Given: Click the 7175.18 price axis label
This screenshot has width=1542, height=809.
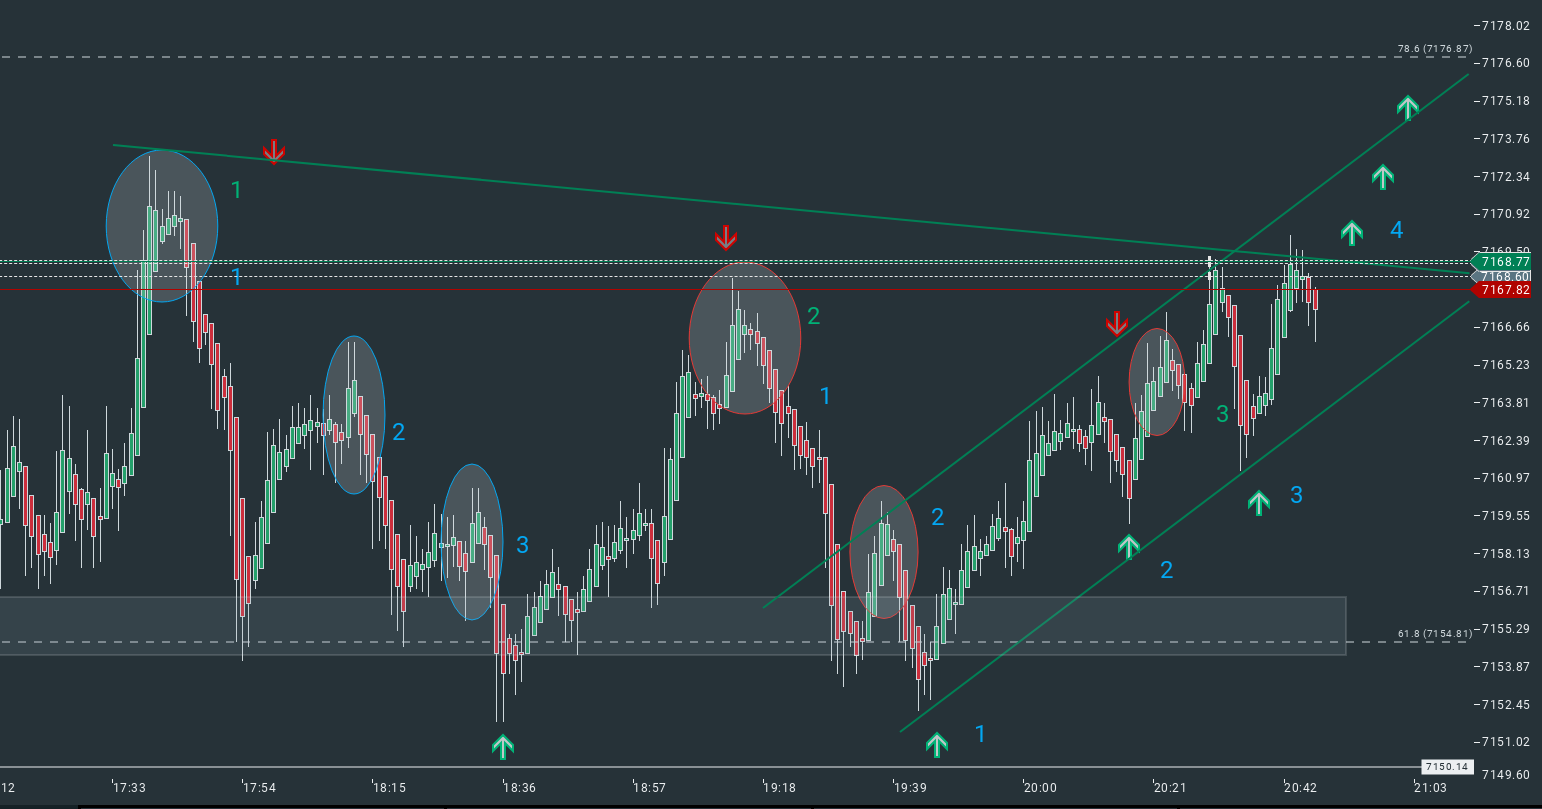Looking at the screenshot, I should tap(1508, 101).
